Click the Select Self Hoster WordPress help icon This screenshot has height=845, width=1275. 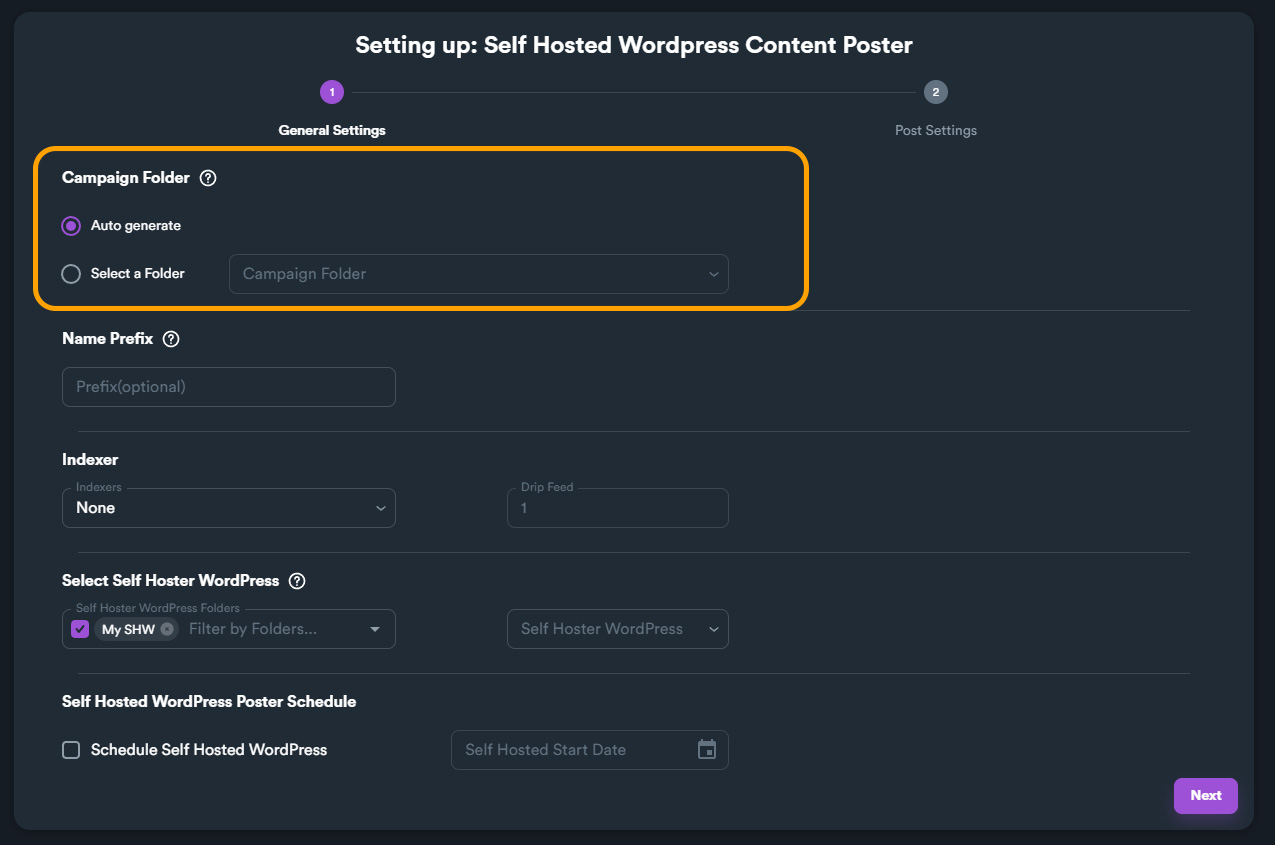pos(297,581)
